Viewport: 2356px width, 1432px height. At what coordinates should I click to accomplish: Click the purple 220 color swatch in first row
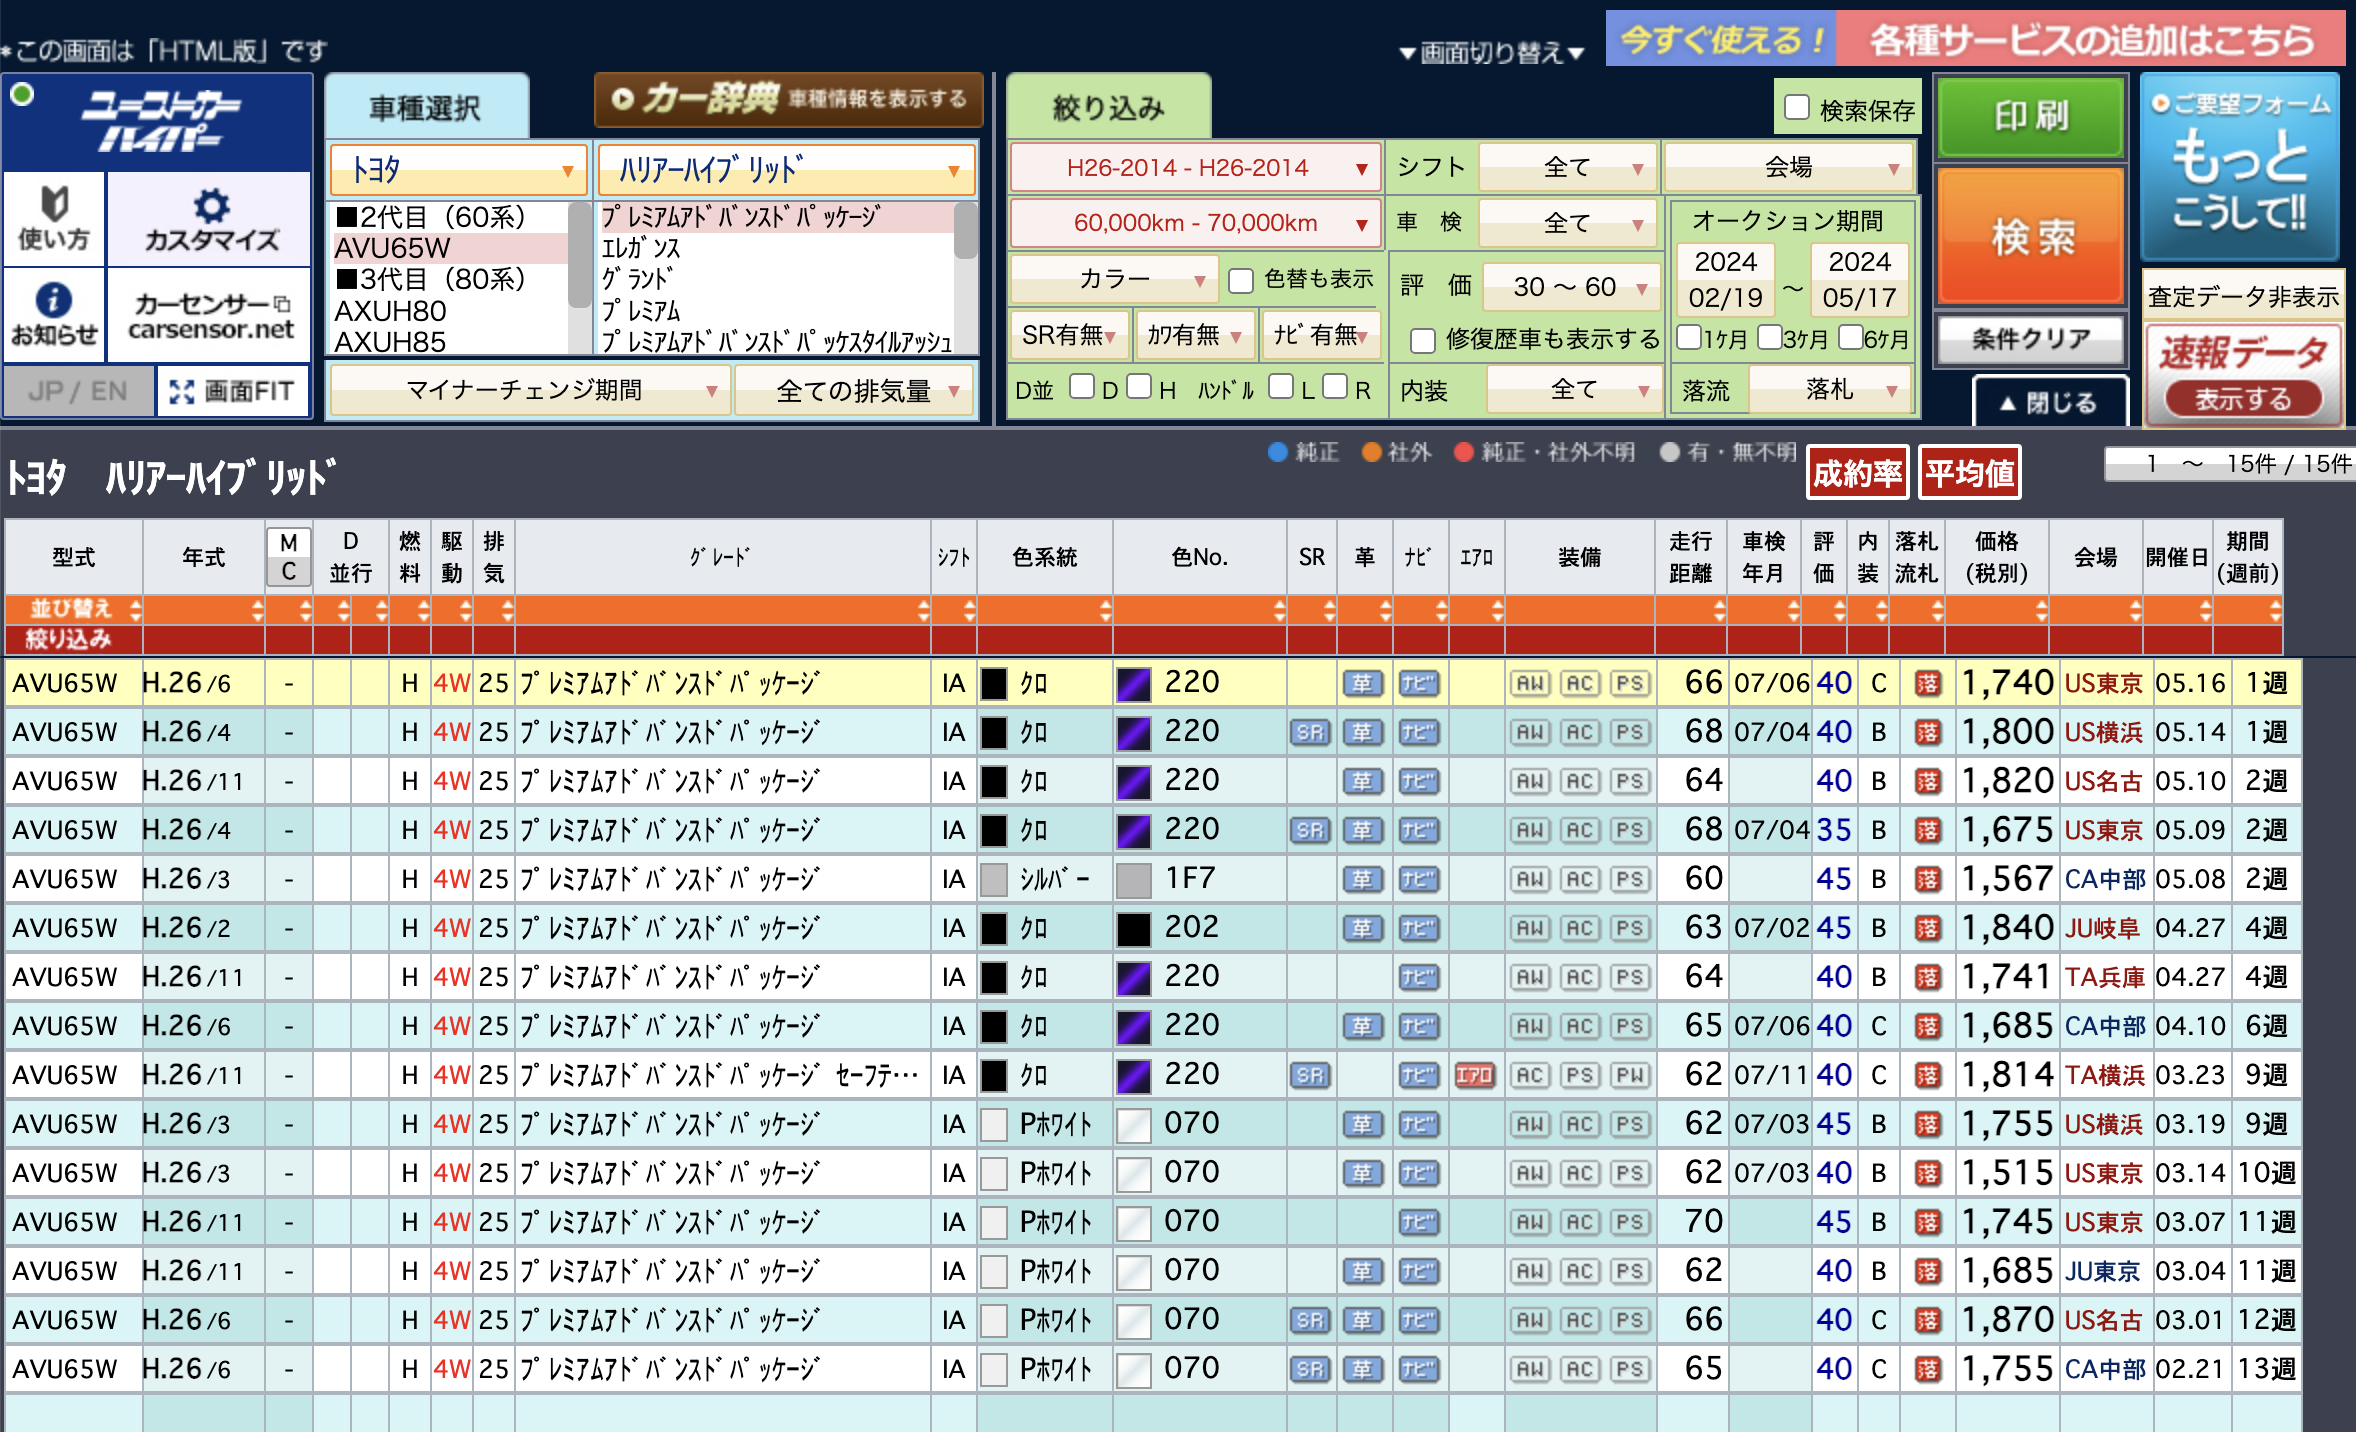point(1133,684)
